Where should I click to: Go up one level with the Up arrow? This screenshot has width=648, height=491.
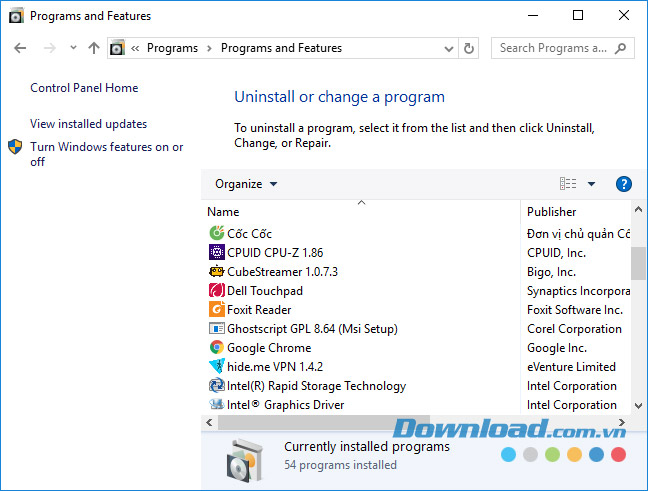[94, 48]
